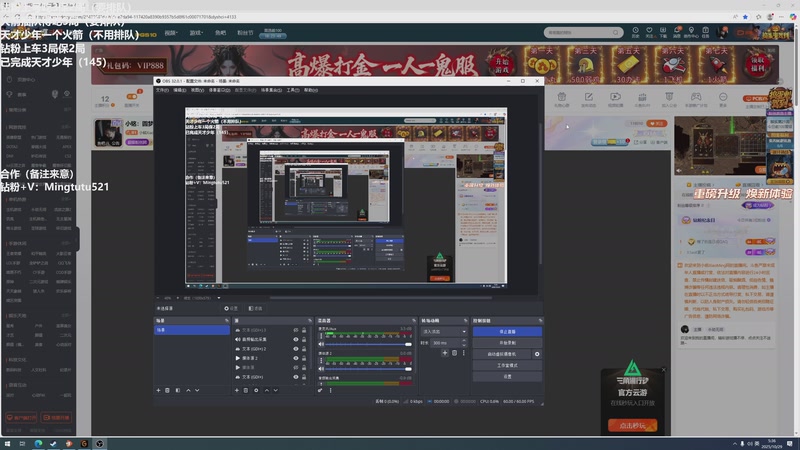Toggle visibility of media source 2
Image resolution: width=800 pixels, height=450 pixels.
pyautogui.click(x=296, y=358)
